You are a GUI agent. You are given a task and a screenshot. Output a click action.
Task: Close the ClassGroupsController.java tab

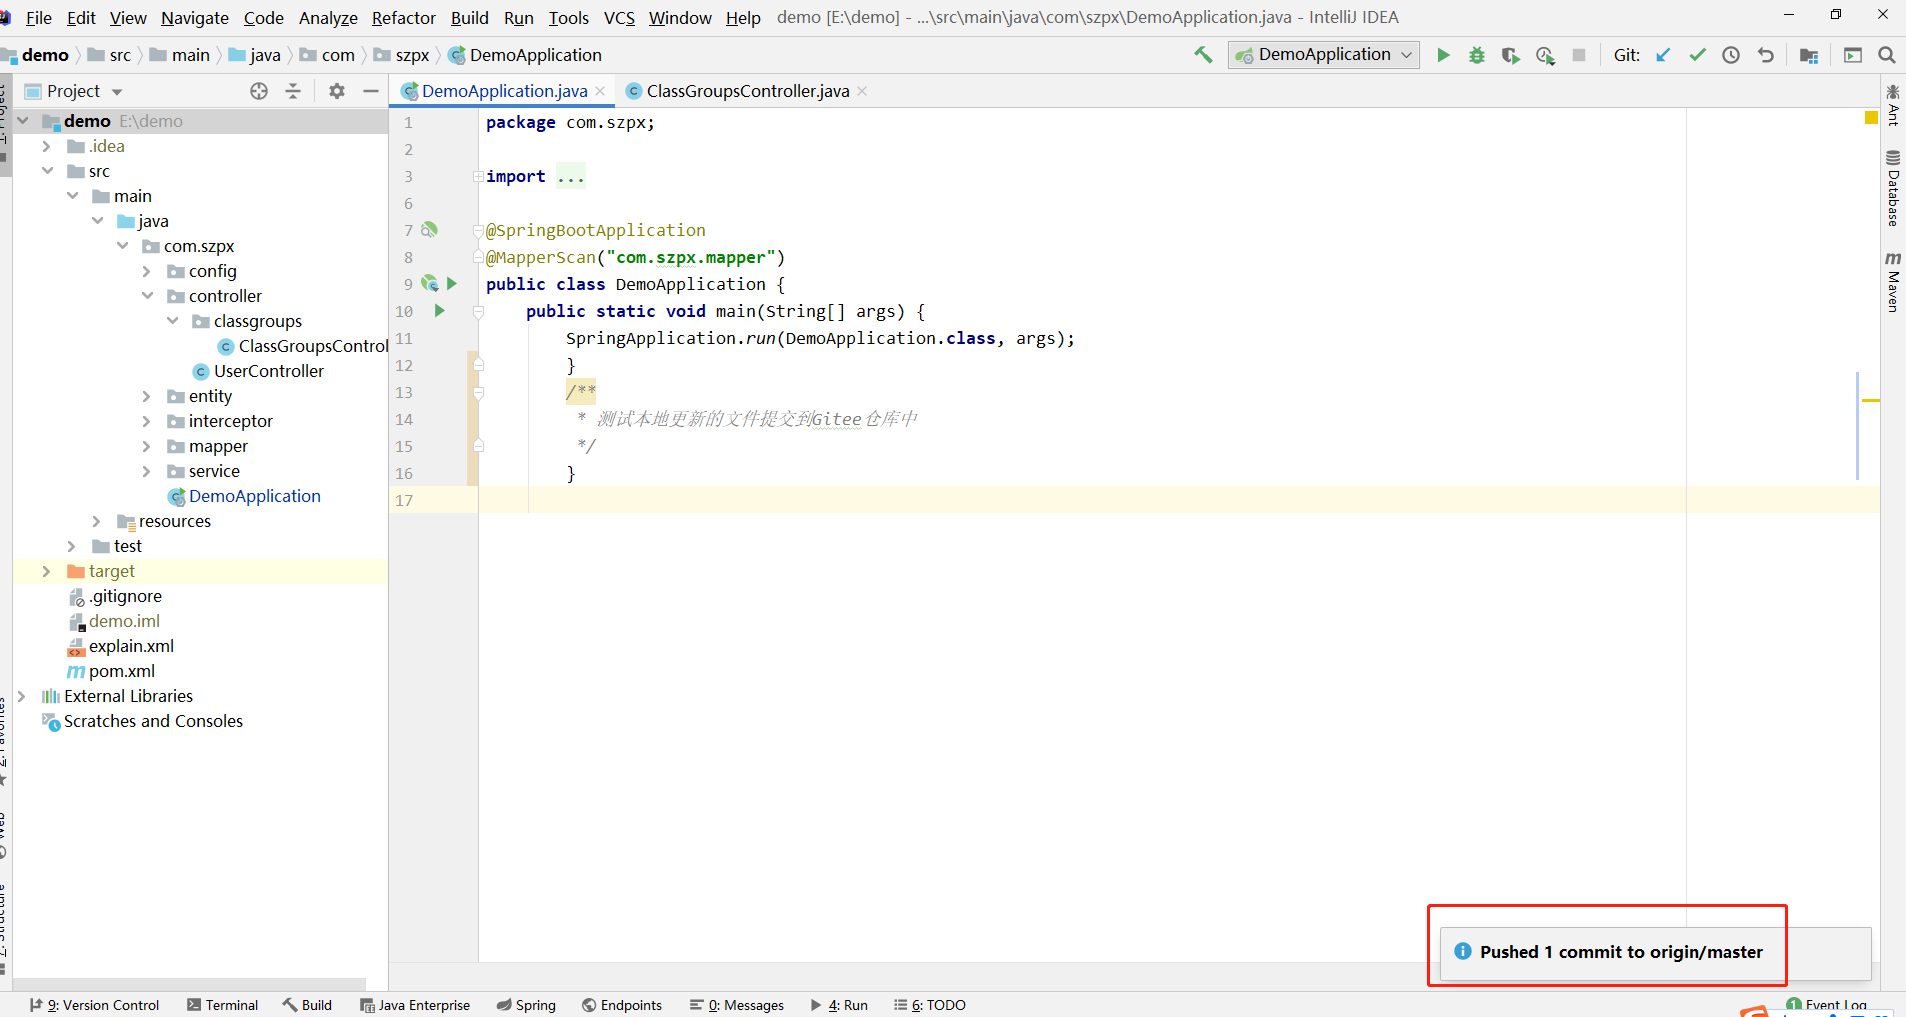click(x=862, y=91)
